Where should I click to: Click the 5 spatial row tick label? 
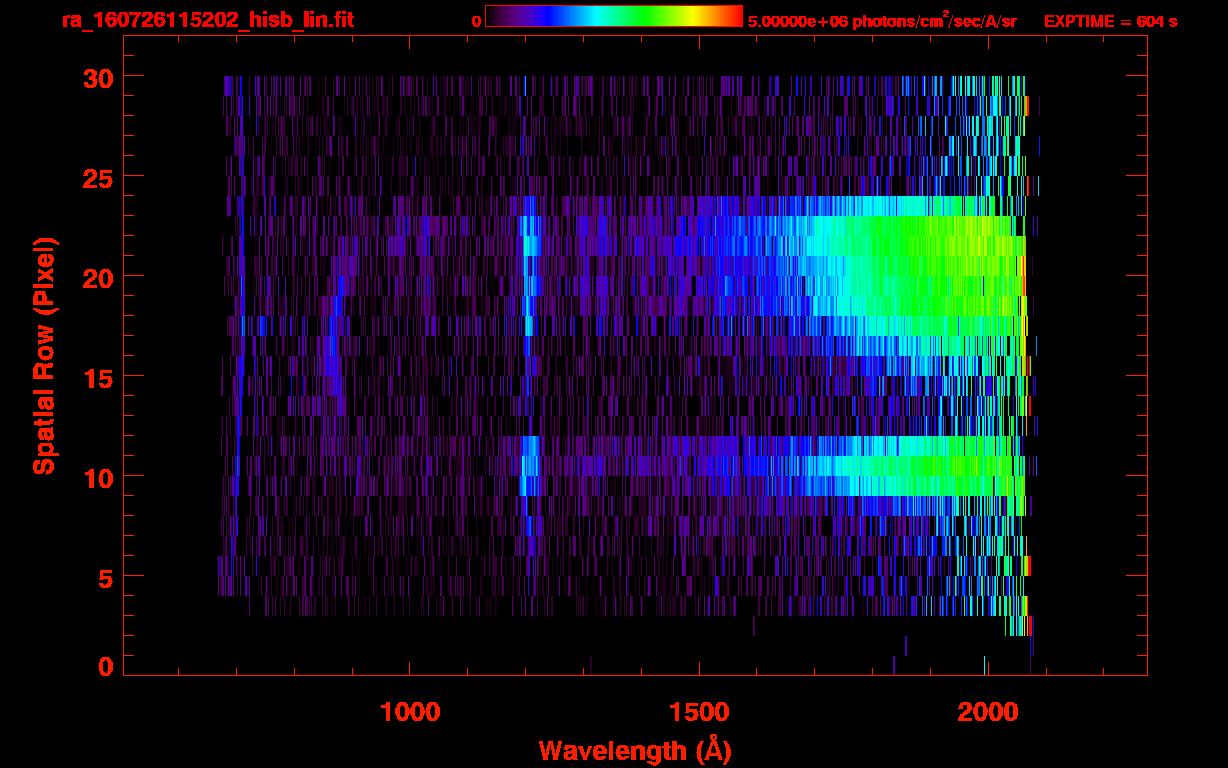(105, 577)
